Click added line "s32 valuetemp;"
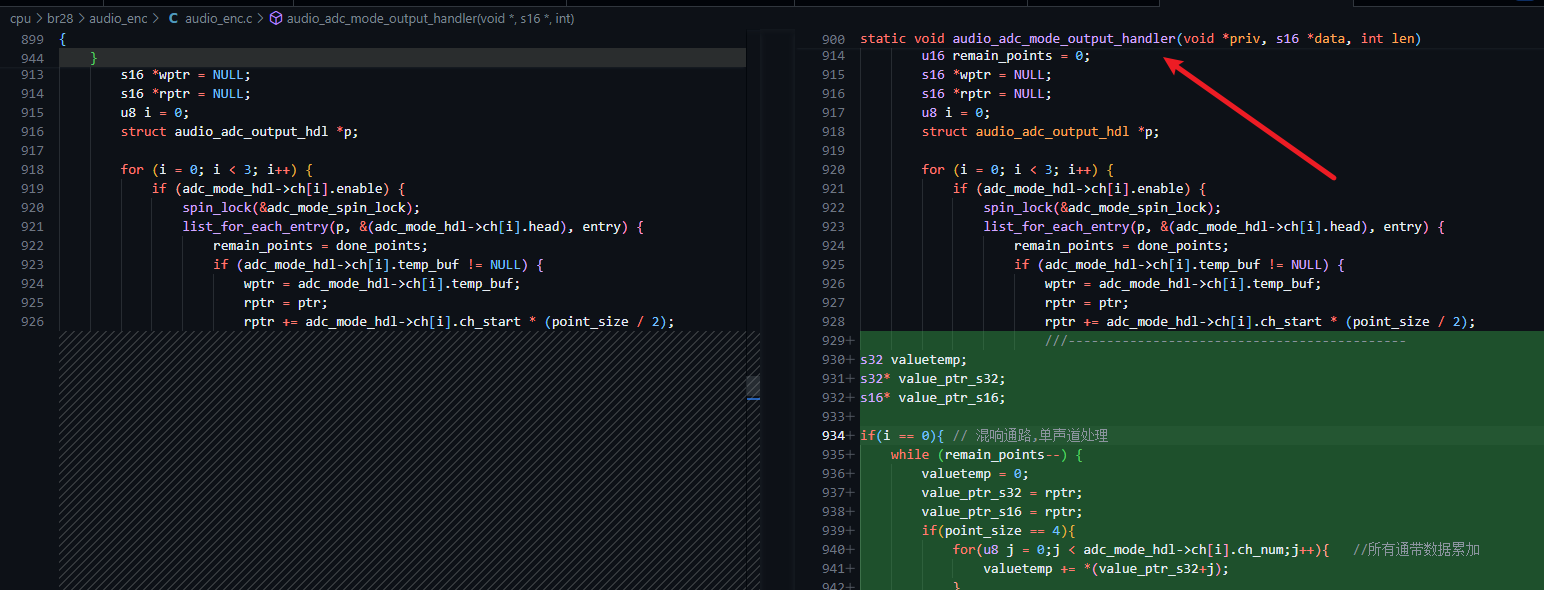This screenshot has width=1544, height=590. [914, 360]
